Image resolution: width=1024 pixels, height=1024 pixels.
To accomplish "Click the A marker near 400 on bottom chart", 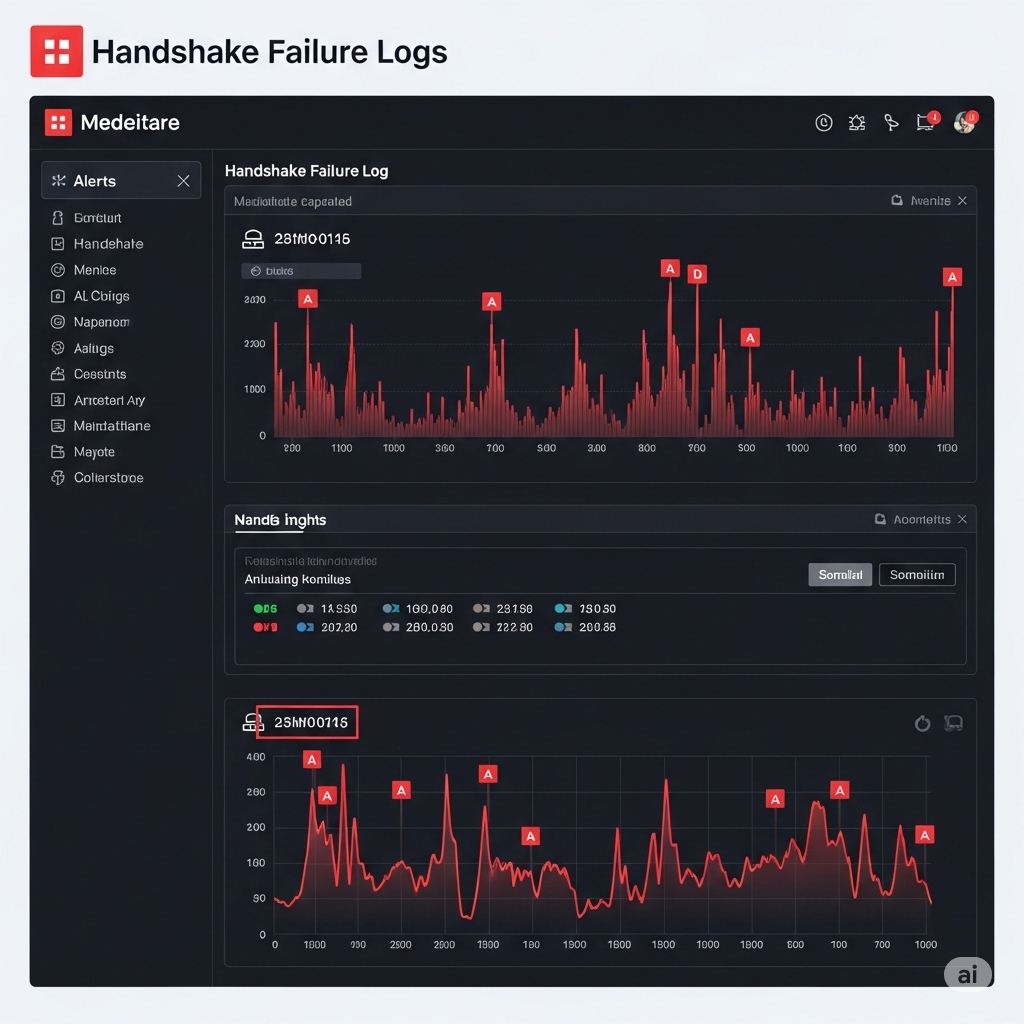I will click(x=312, y=760).
